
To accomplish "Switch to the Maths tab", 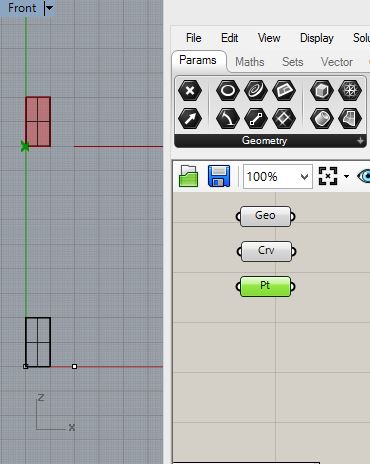I will pyautogui.click(x=250, y=62).
